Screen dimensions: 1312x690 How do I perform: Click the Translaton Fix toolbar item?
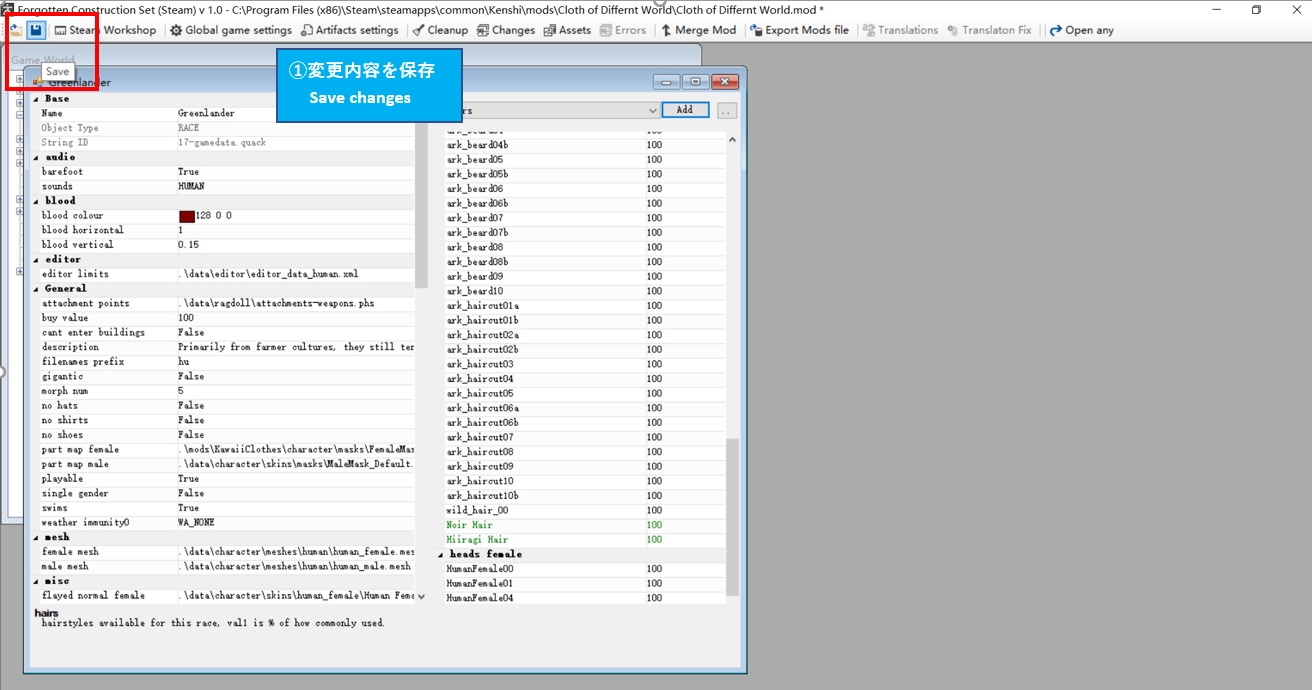(989, 30)
